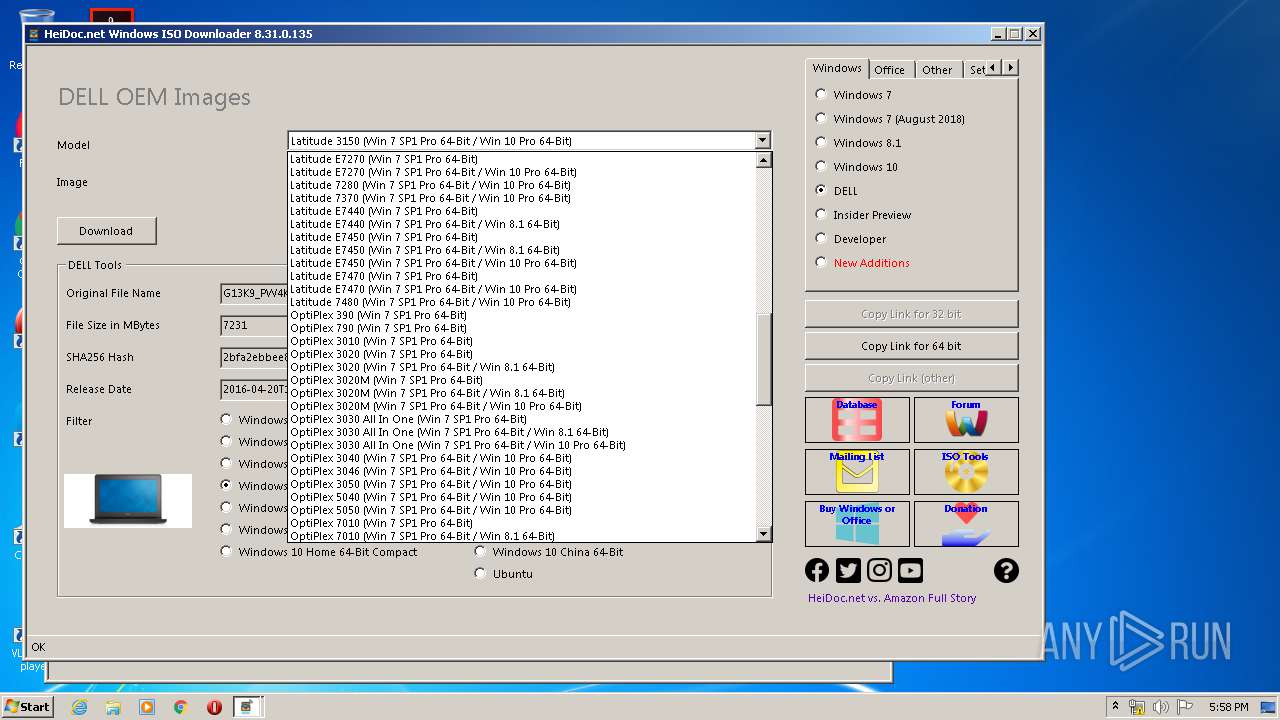Open the Twitter page icon

click(x=848, y=570)
